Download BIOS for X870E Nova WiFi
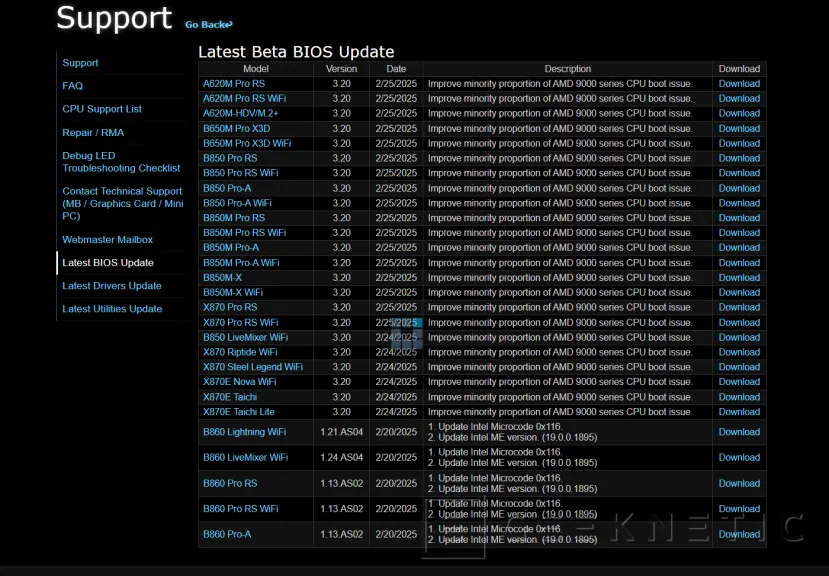829x576 pixels. [x=739, y=382]
